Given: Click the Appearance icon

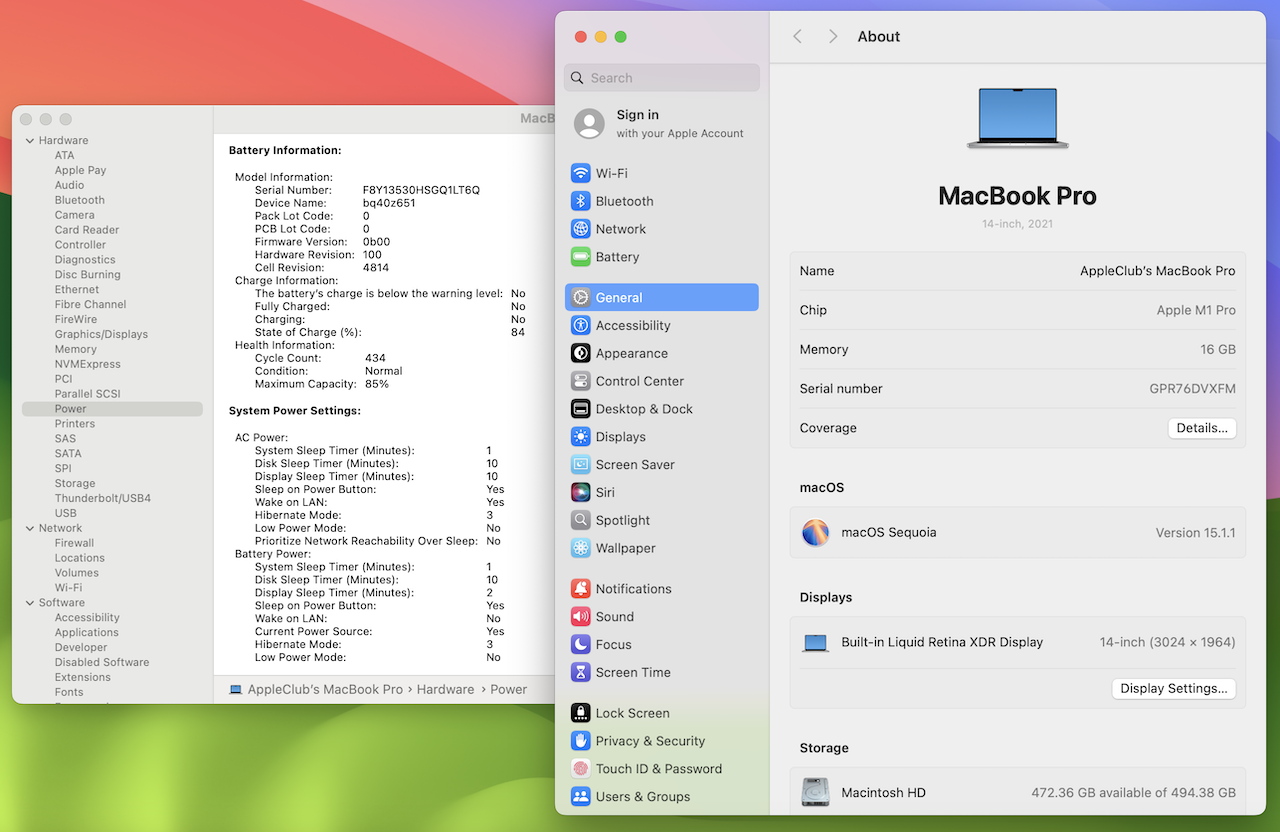Looking at the screenshot, I should coord(581,353).
